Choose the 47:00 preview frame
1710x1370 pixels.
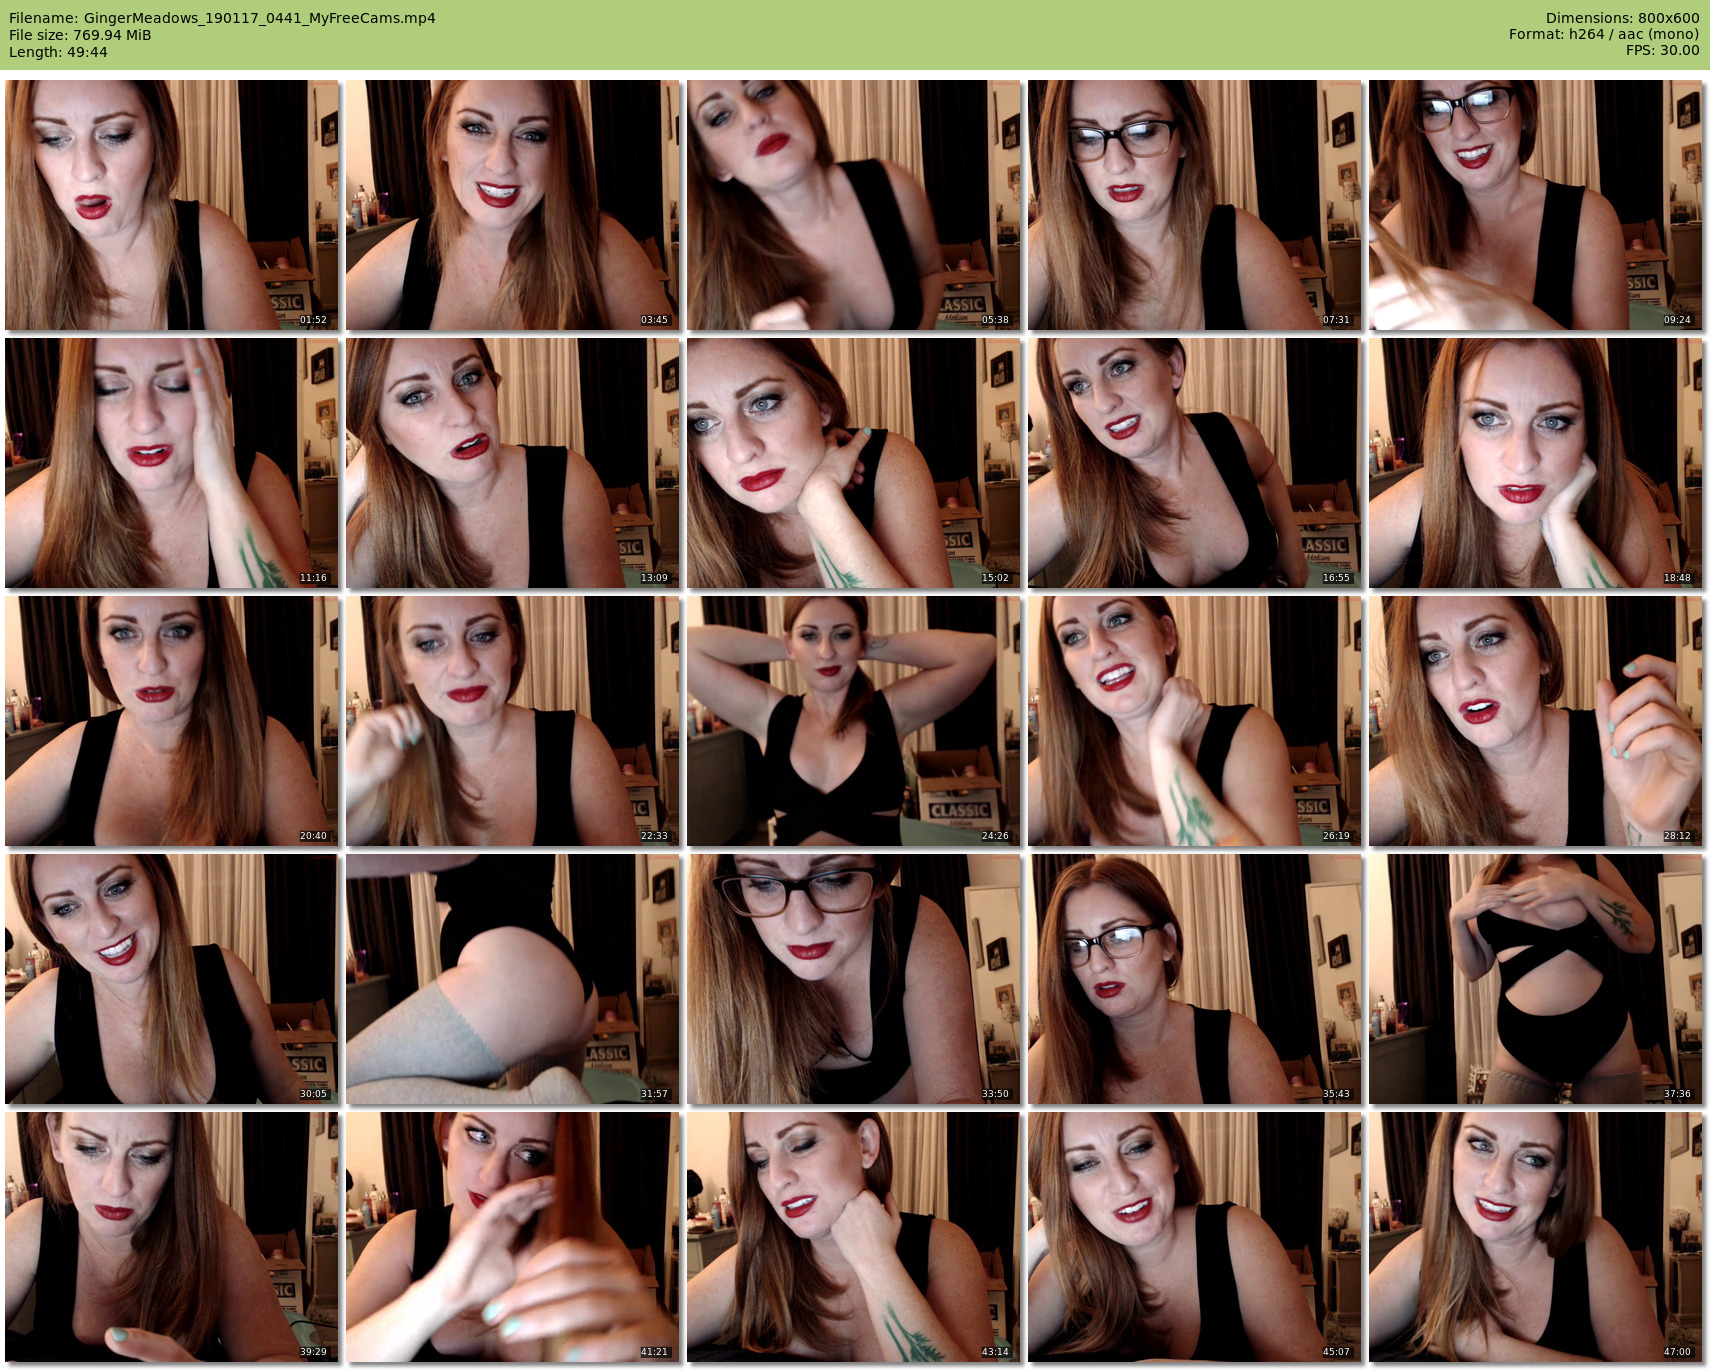tap(1536, 1237)
